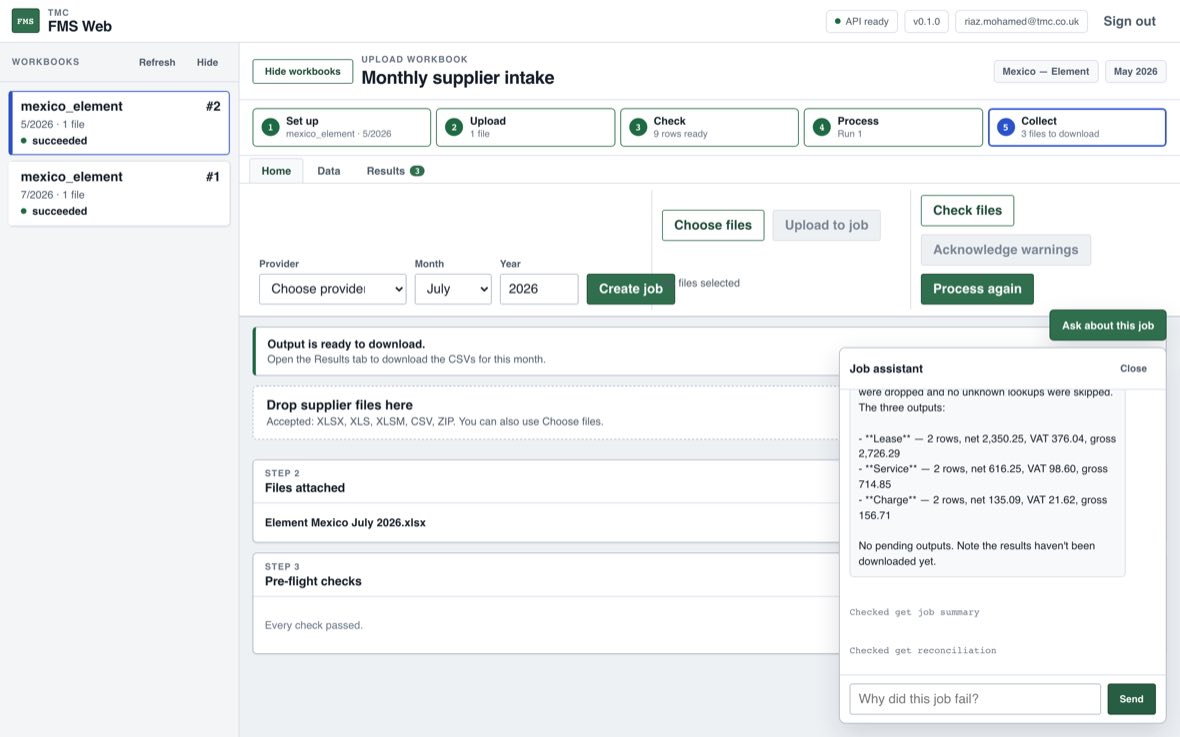Open the Choose provider dropdown
The height and width of the screenshot is (737, 1180).
[x=333, y=289]
